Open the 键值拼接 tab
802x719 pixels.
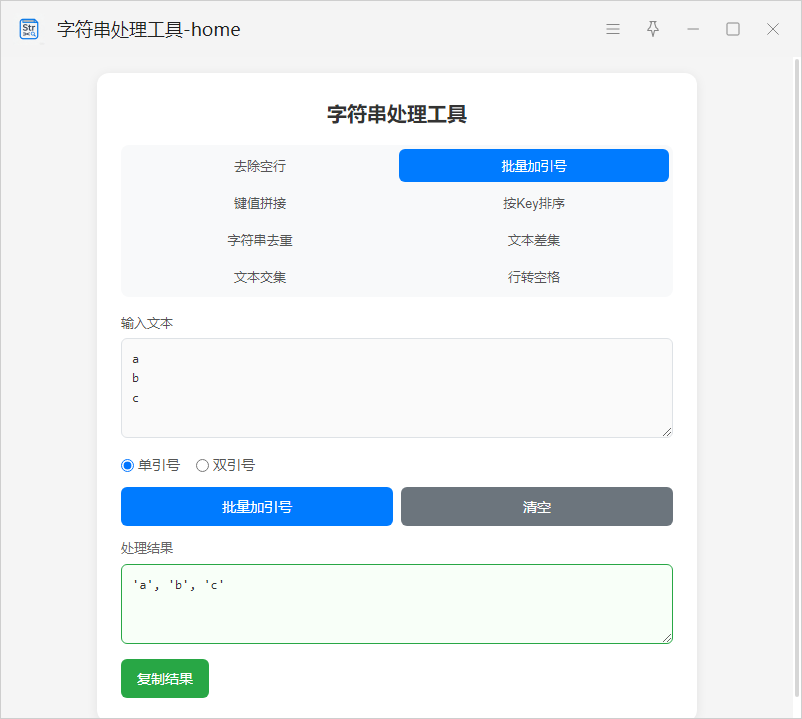260,203
